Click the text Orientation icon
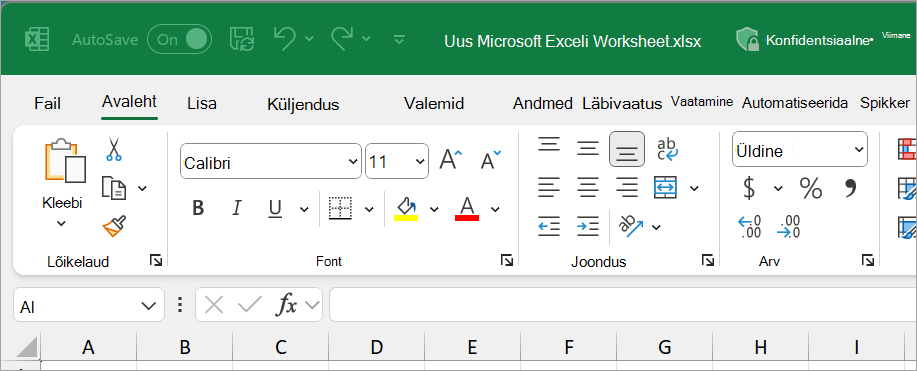 pyautogui.click(x=631, y=226)
